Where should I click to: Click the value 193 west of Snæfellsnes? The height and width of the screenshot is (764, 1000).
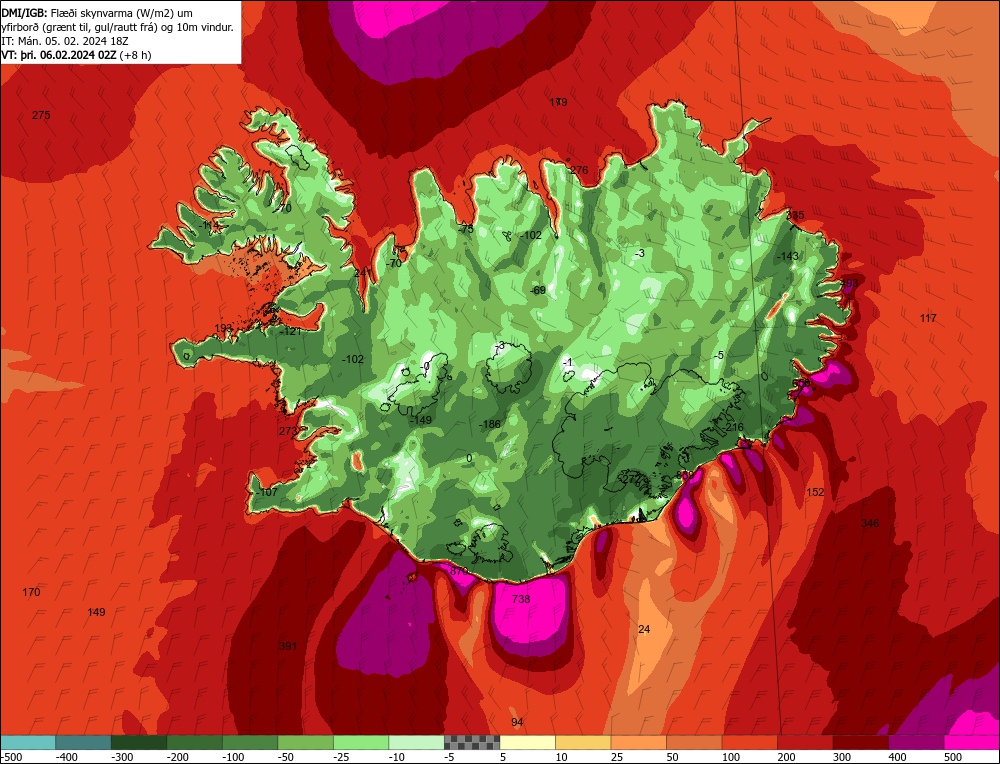tap(223, 328)
